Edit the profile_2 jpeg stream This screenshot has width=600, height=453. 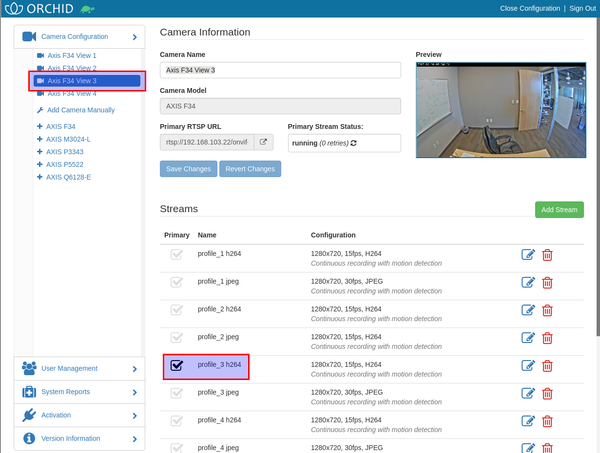click(x=528, y=338)
